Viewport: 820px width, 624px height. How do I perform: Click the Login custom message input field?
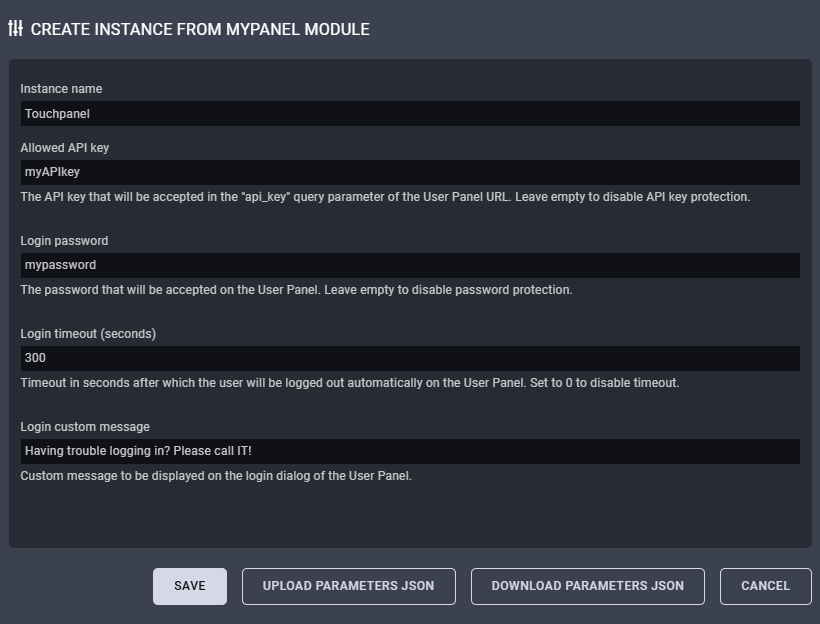(x=410, y=451)
